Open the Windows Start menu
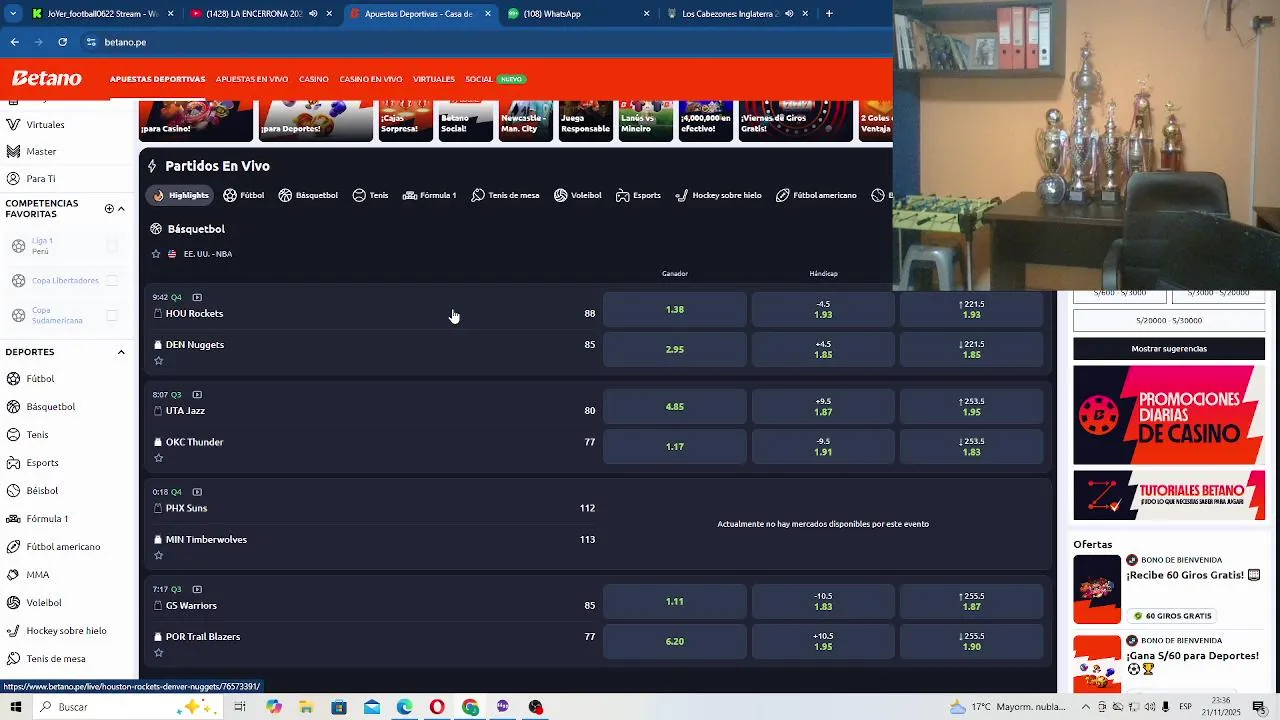 click(x=15, y=707)
